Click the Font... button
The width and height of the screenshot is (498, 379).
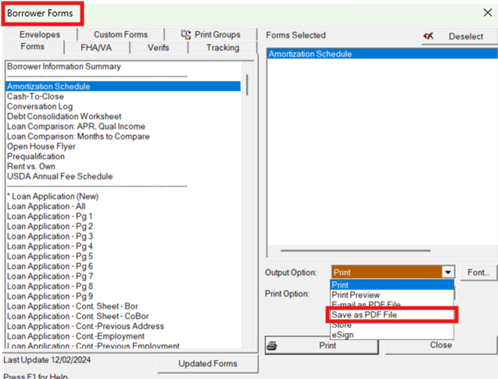click(x=478, y=273)
